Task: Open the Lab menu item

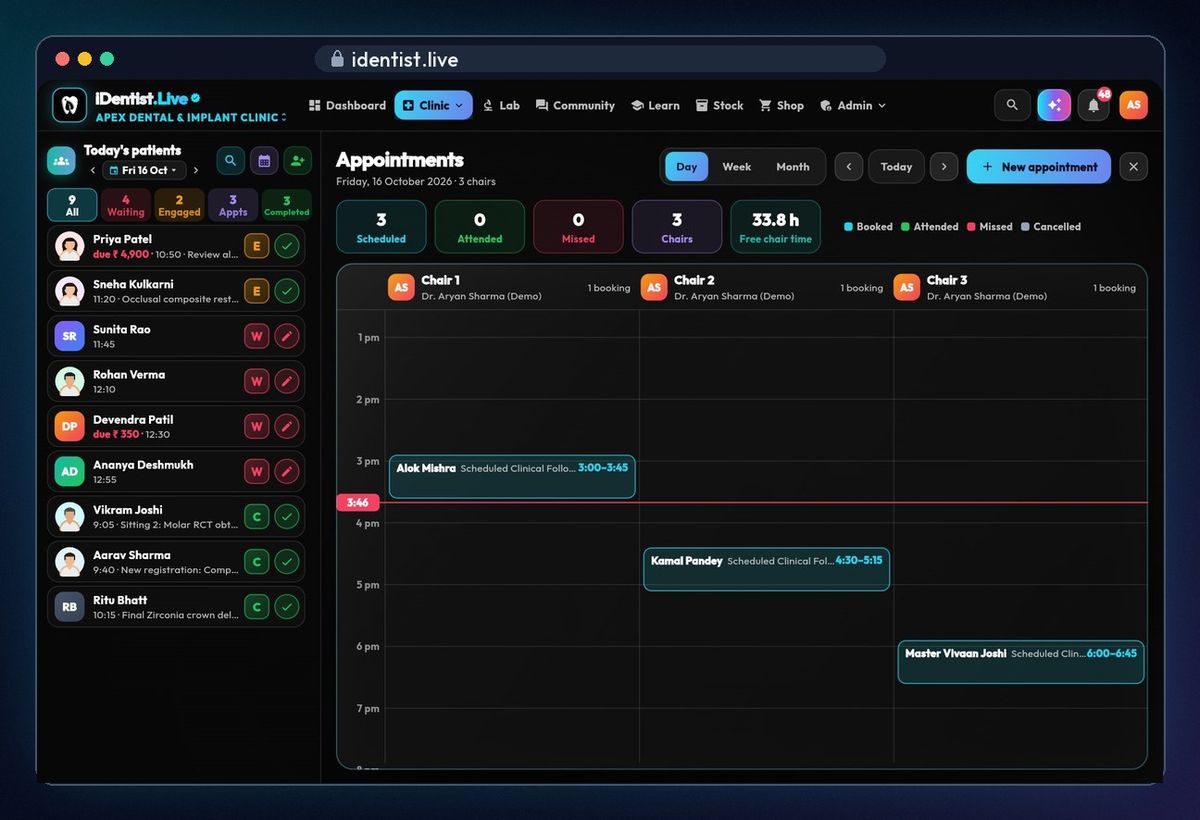Action: [x=501, y=105]
